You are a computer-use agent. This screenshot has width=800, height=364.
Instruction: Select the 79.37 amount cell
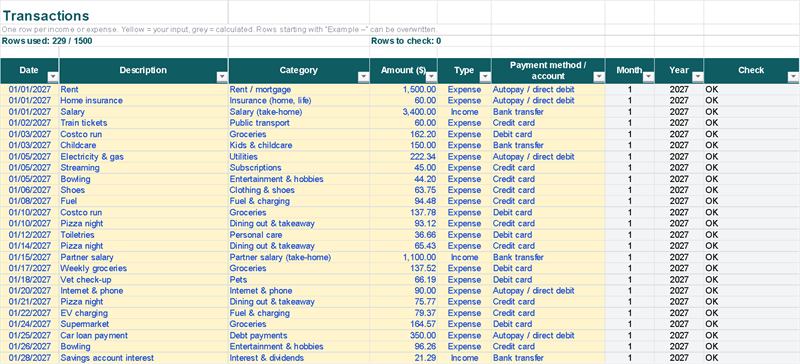tap(404, 313)
